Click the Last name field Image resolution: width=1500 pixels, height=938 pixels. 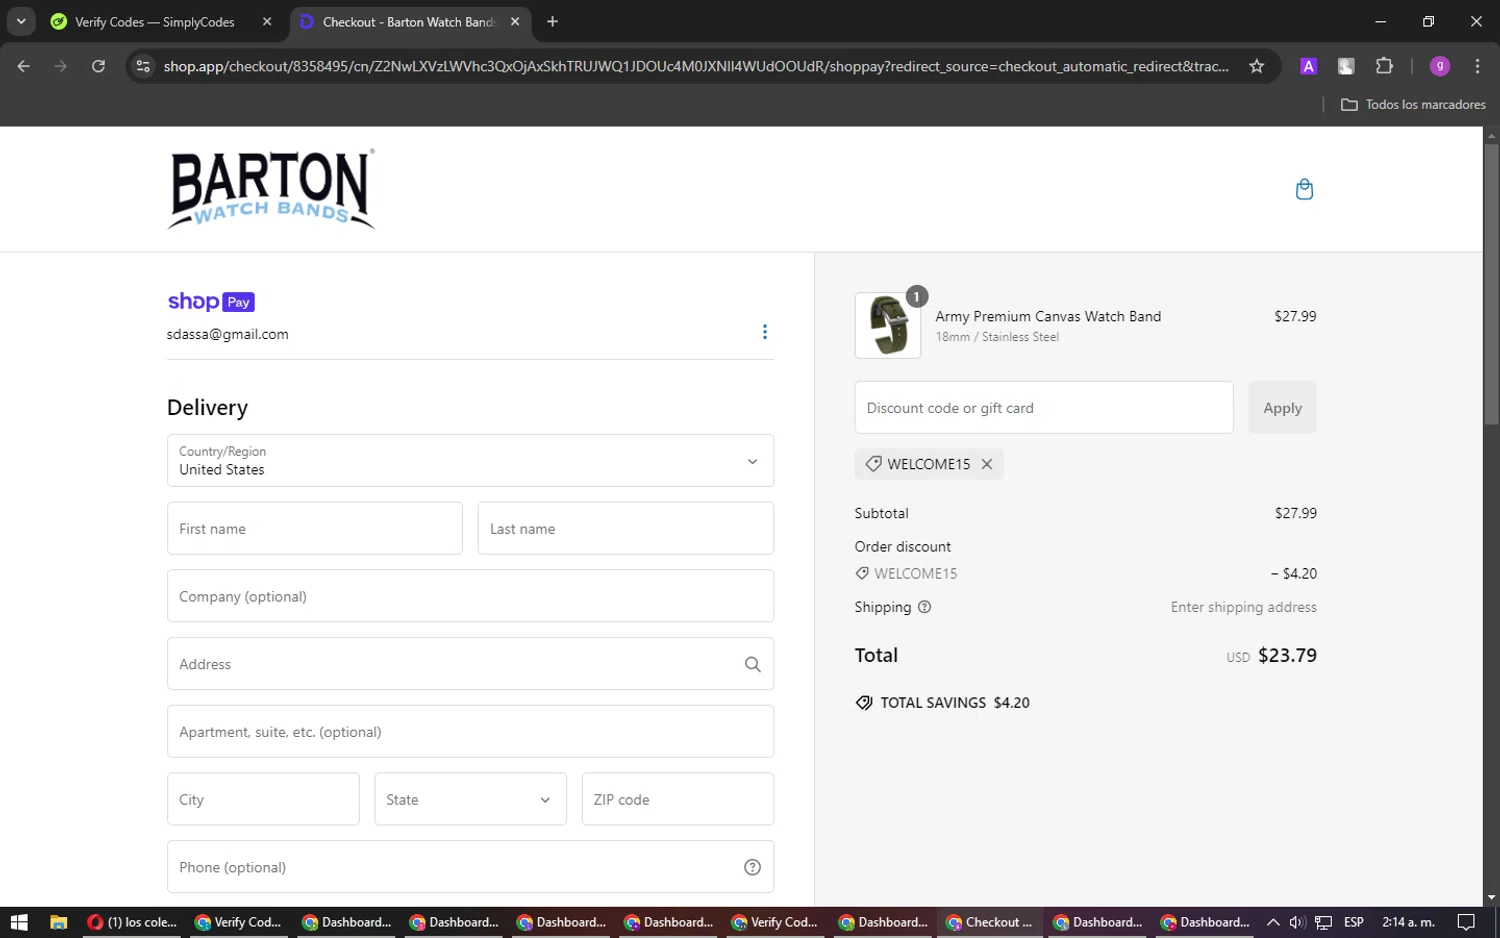(x=626, y=528)
